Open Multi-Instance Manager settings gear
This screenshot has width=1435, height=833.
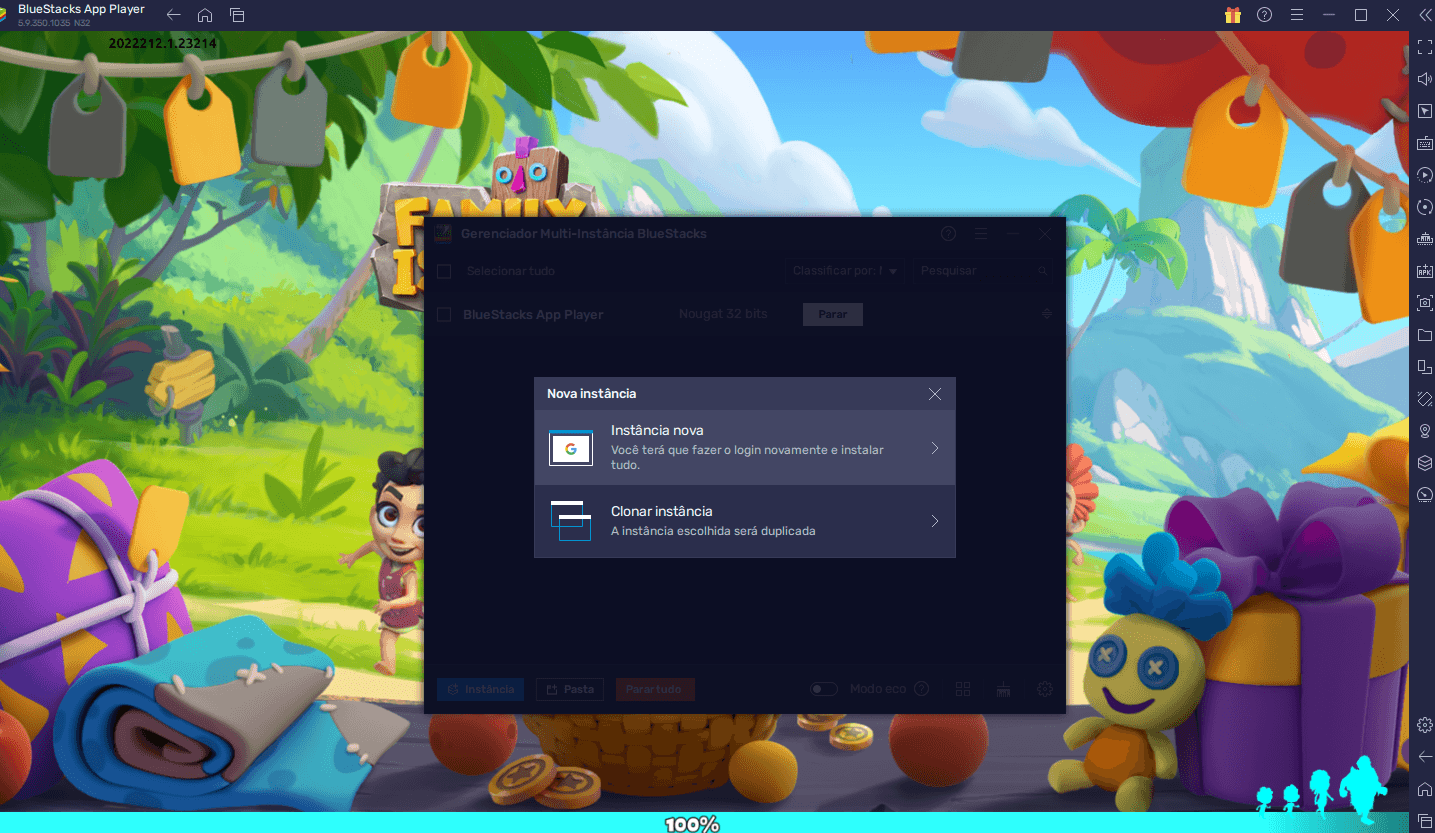(x=1045, y=689)
